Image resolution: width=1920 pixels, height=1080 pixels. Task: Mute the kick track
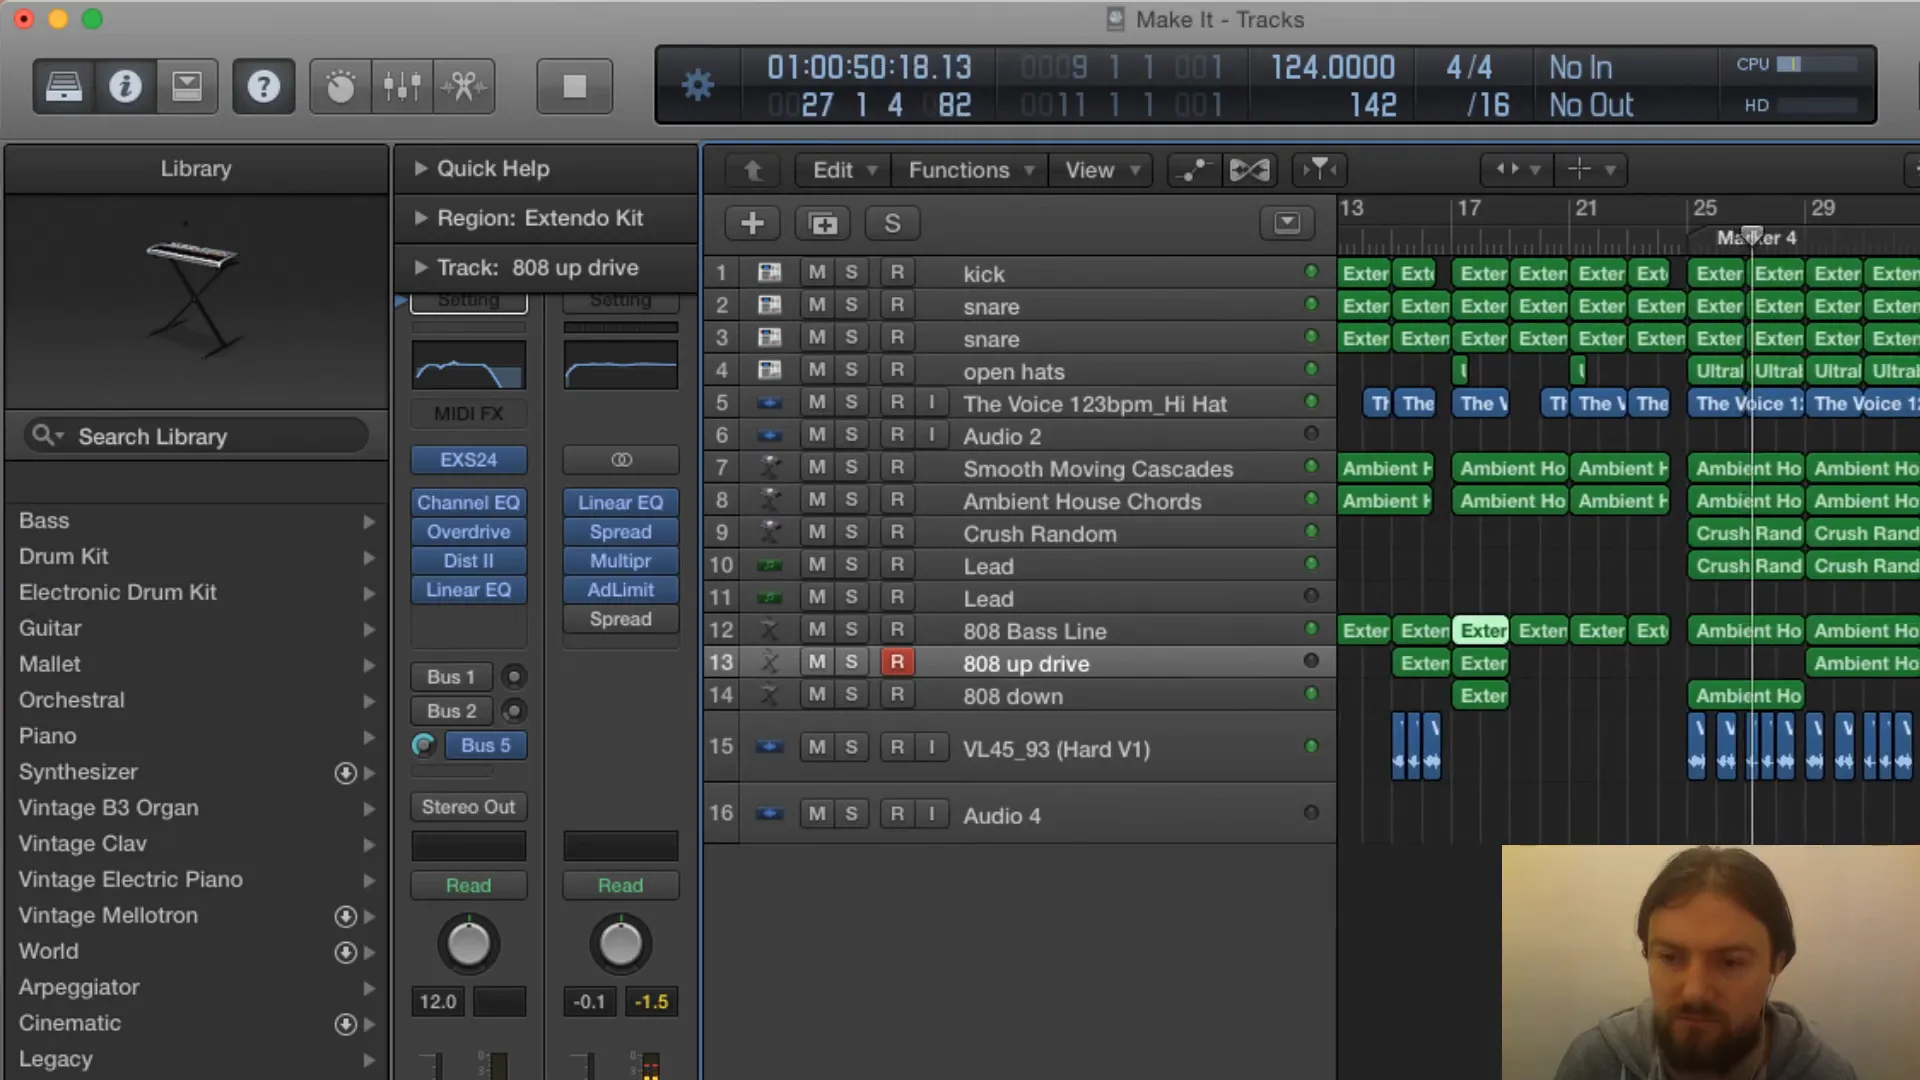point(817,272)
